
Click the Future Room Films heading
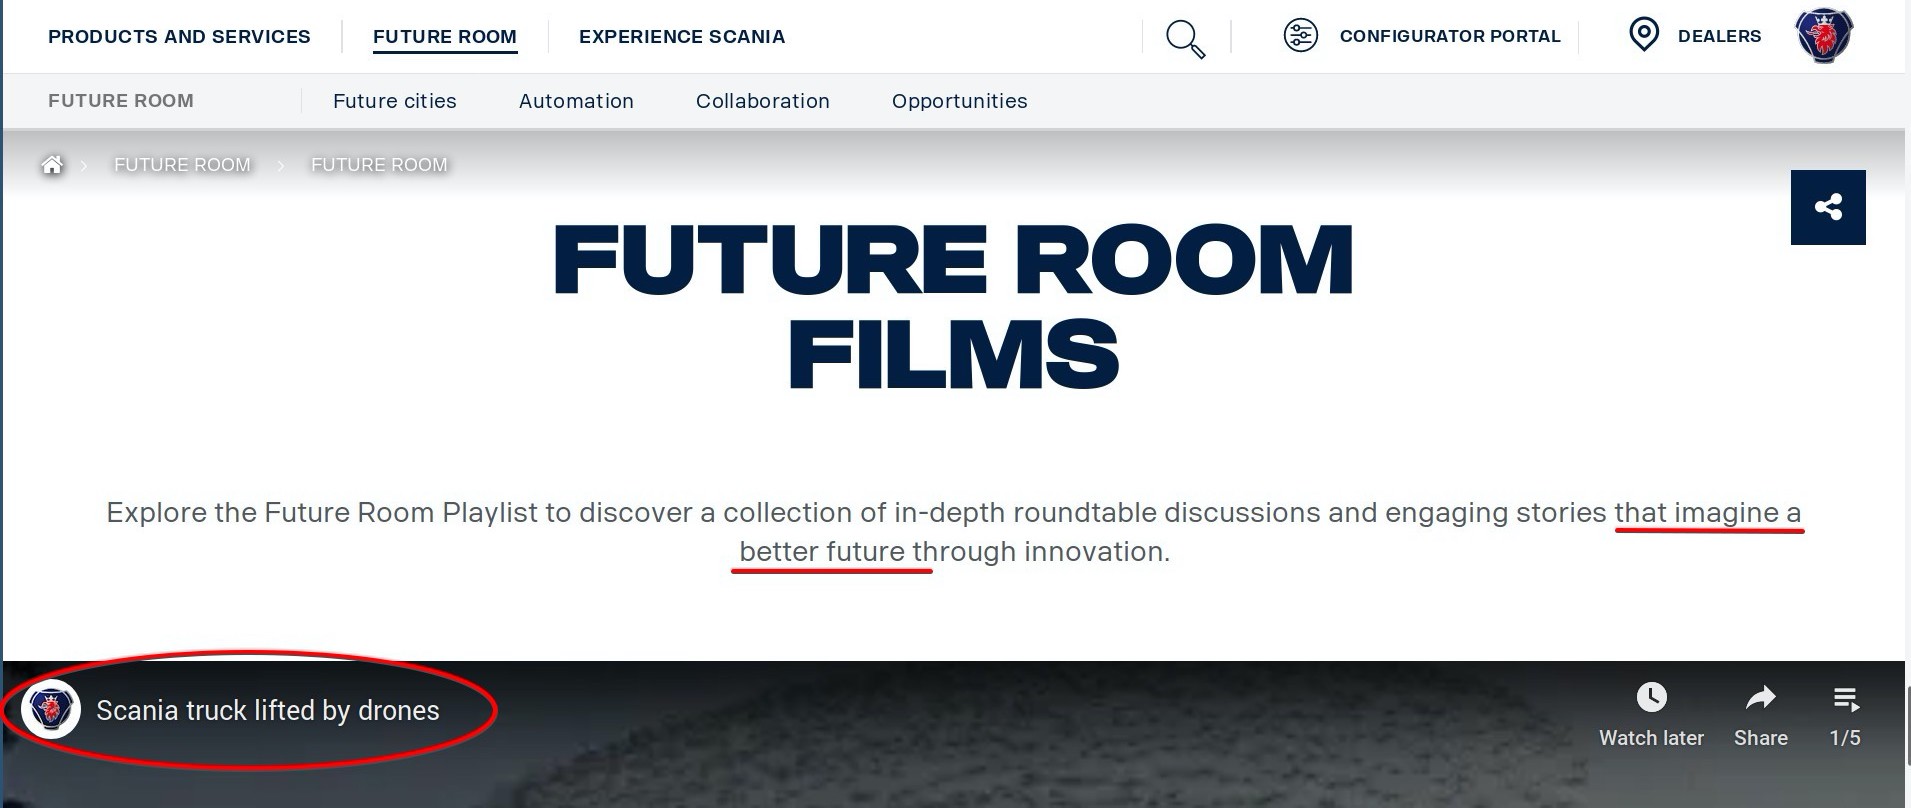(x=953, y=306)
